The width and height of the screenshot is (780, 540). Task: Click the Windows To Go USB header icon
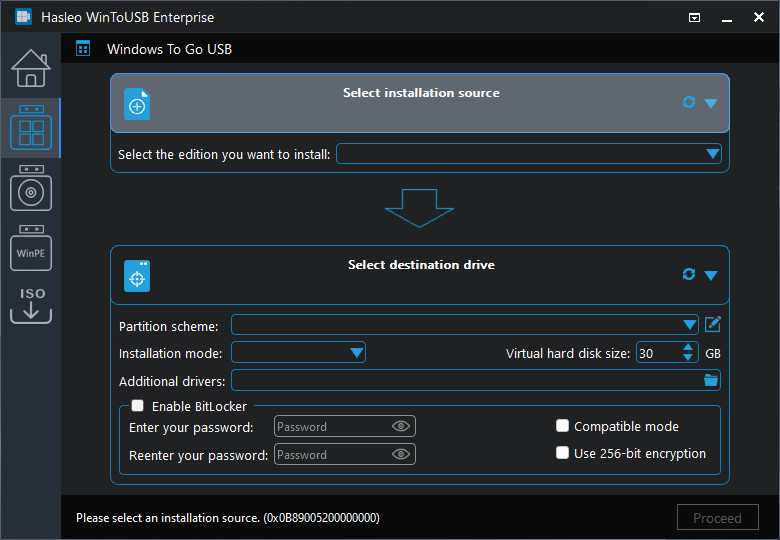click(x=83, y=49)
